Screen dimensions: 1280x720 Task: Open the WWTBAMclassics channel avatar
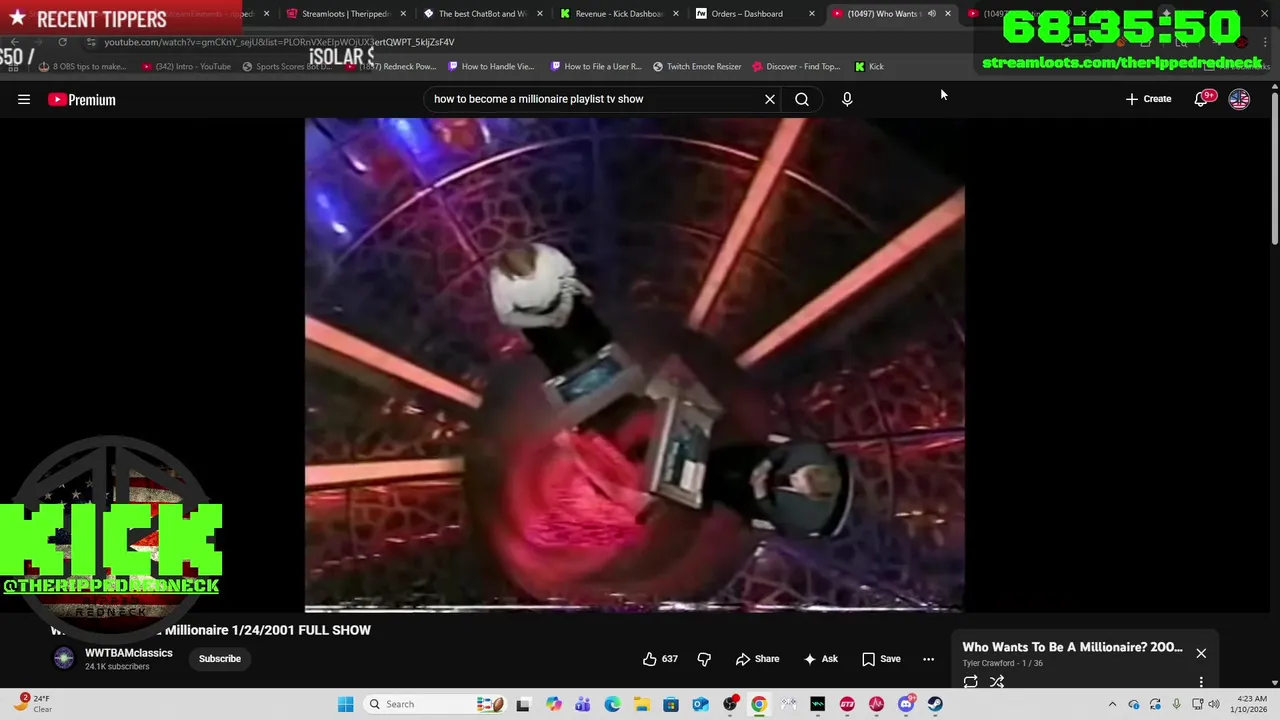[64, 658]
